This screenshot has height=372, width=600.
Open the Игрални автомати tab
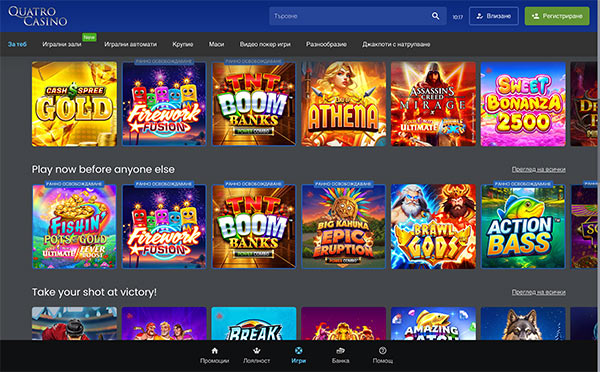[130, 44]
